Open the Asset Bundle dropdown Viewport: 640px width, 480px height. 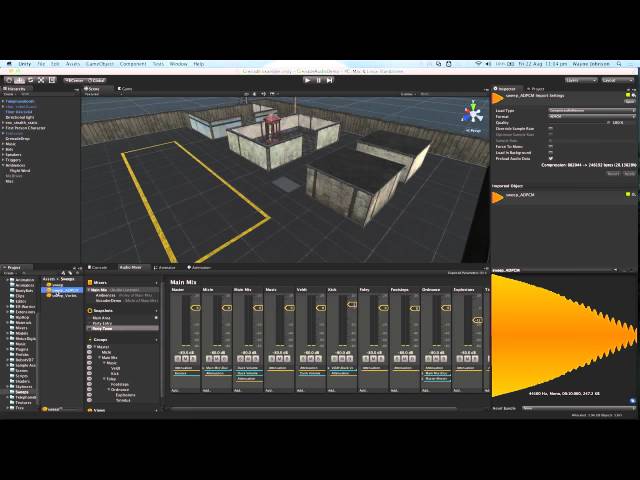(578, 408)
